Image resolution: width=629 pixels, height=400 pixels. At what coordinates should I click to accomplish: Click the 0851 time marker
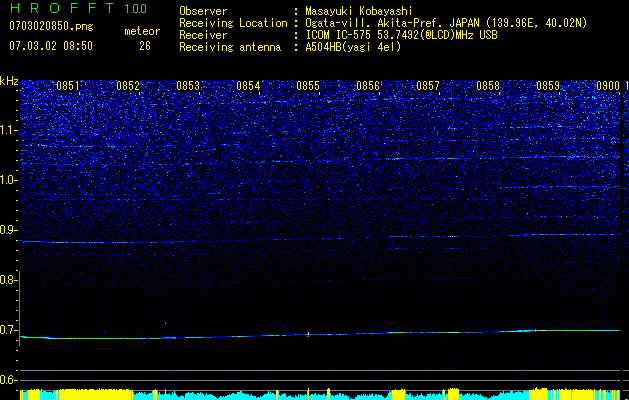tap(68, 86)
